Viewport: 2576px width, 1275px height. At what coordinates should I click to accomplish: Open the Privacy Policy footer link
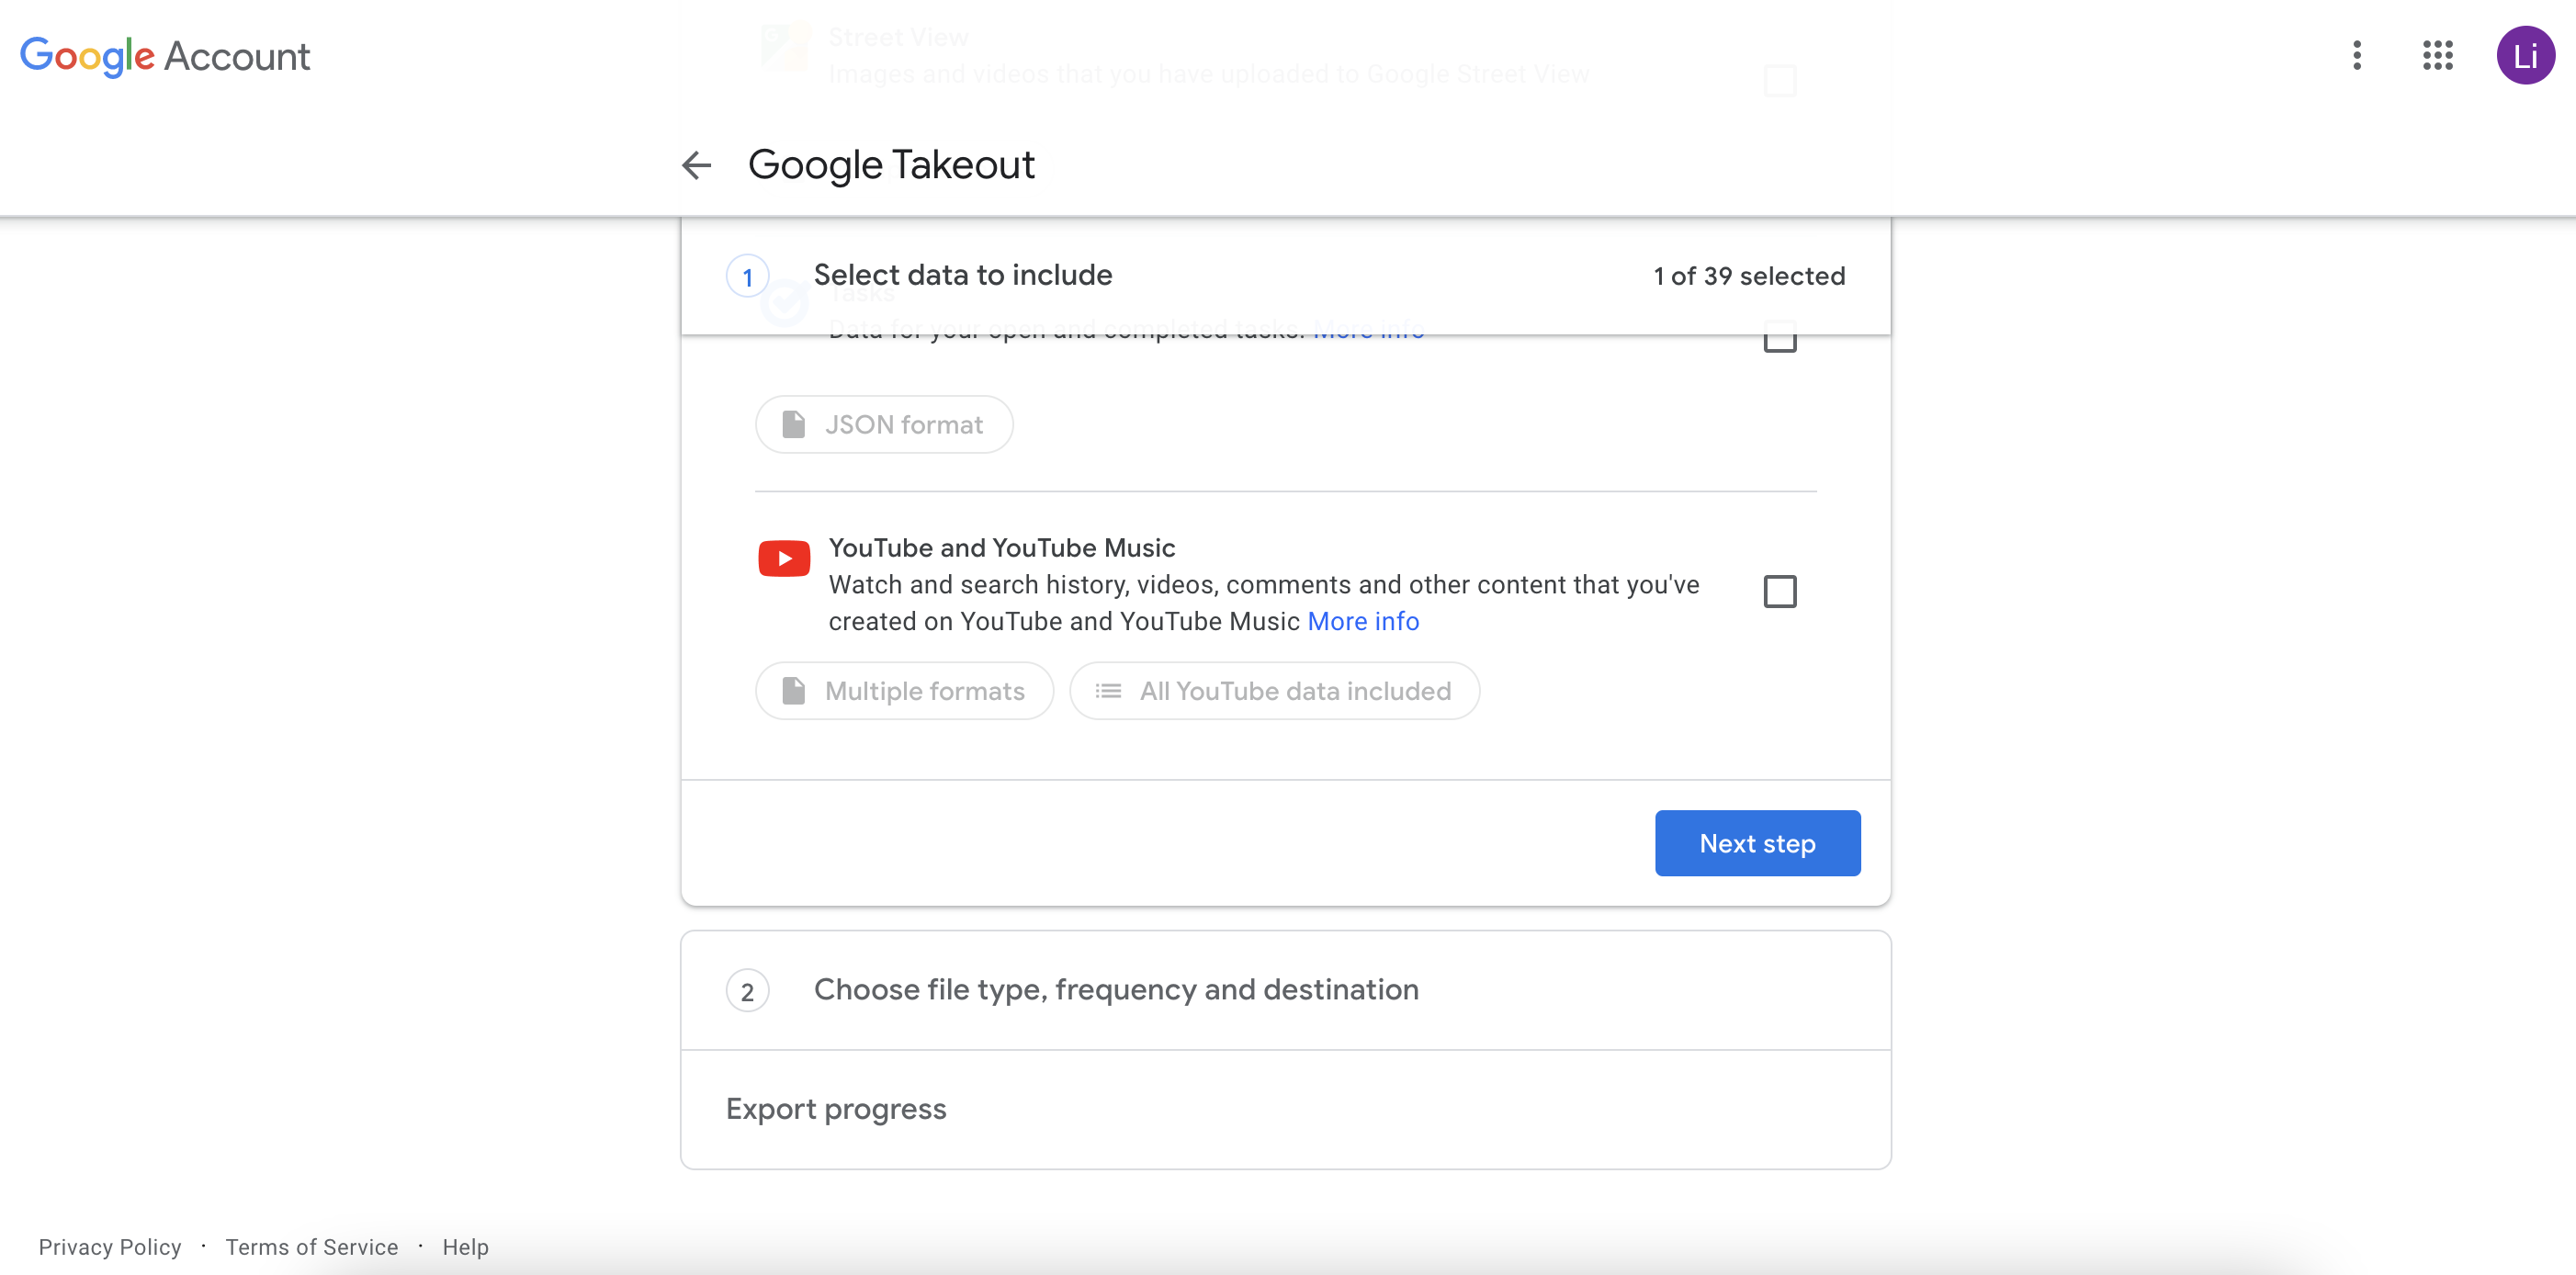click(x=110, y=1246)
